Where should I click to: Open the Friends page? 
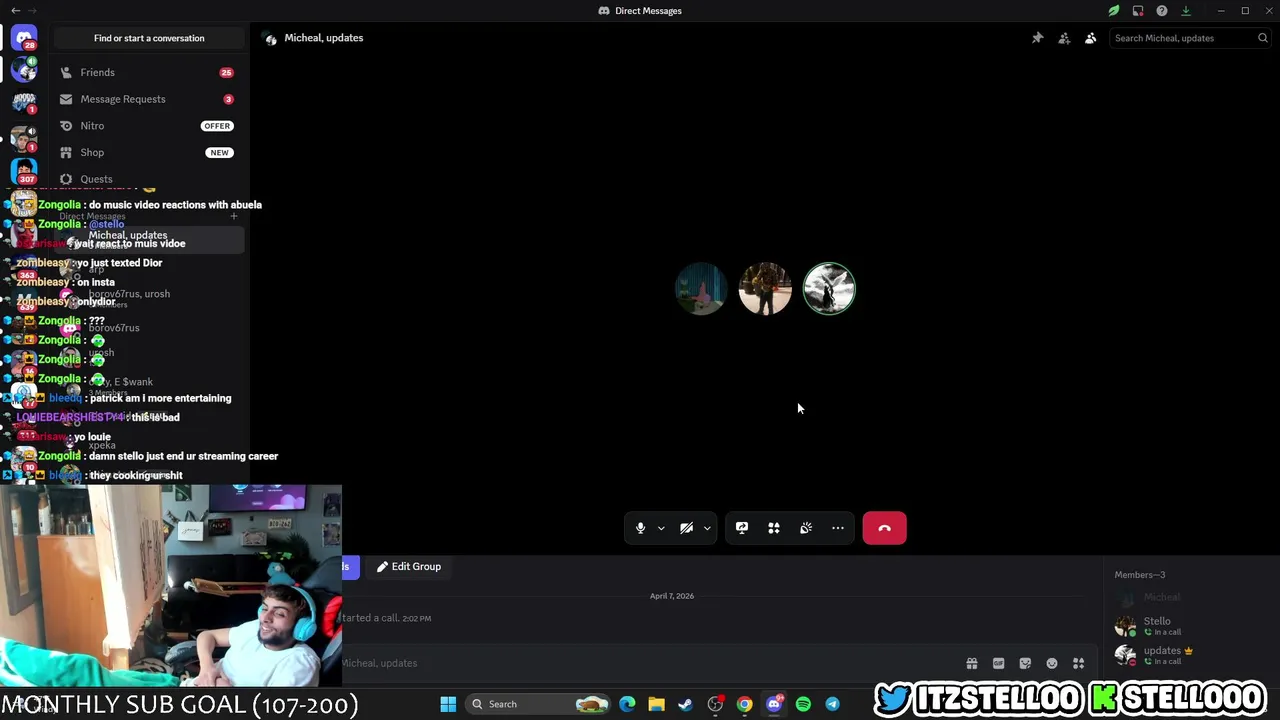tap(148, 72)
